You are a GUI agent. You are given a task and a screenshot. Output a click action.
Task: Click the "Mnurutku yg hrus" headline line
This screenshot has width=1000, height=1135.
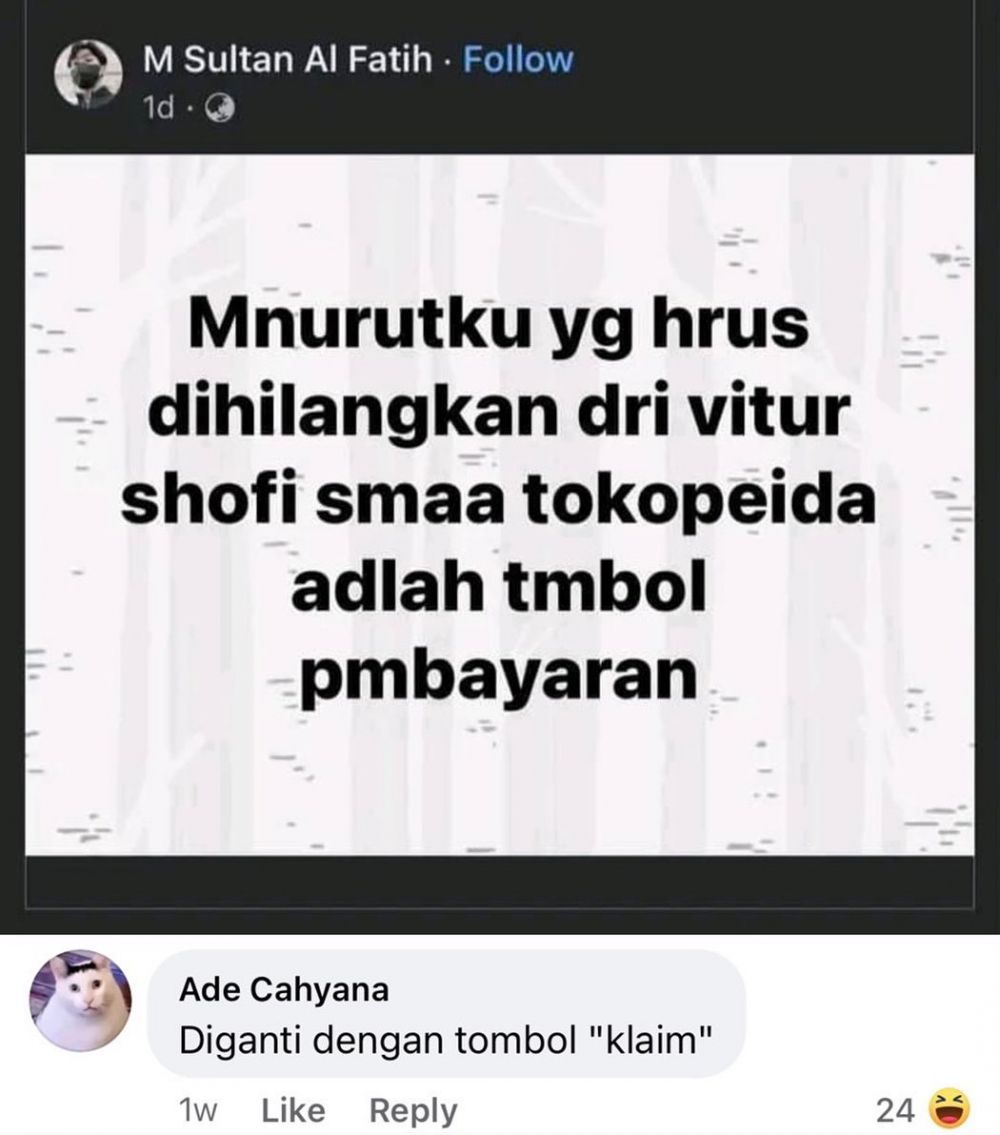pos(499,326)
